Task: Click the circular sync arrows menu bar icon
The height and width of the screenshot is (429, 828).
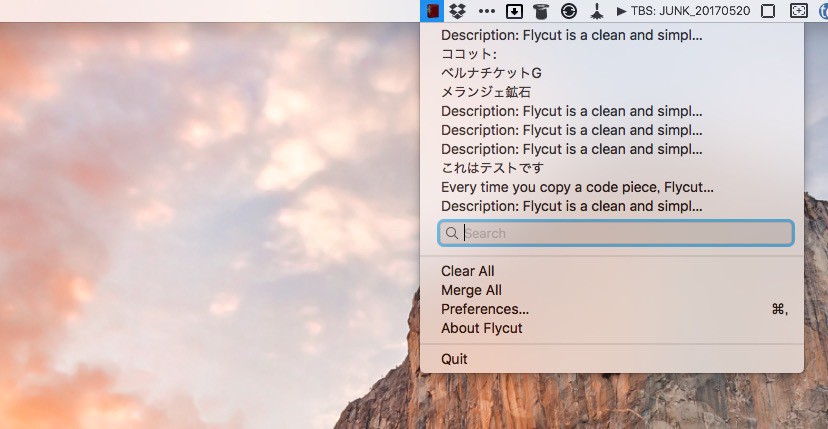Action: [x=569, y=11]
